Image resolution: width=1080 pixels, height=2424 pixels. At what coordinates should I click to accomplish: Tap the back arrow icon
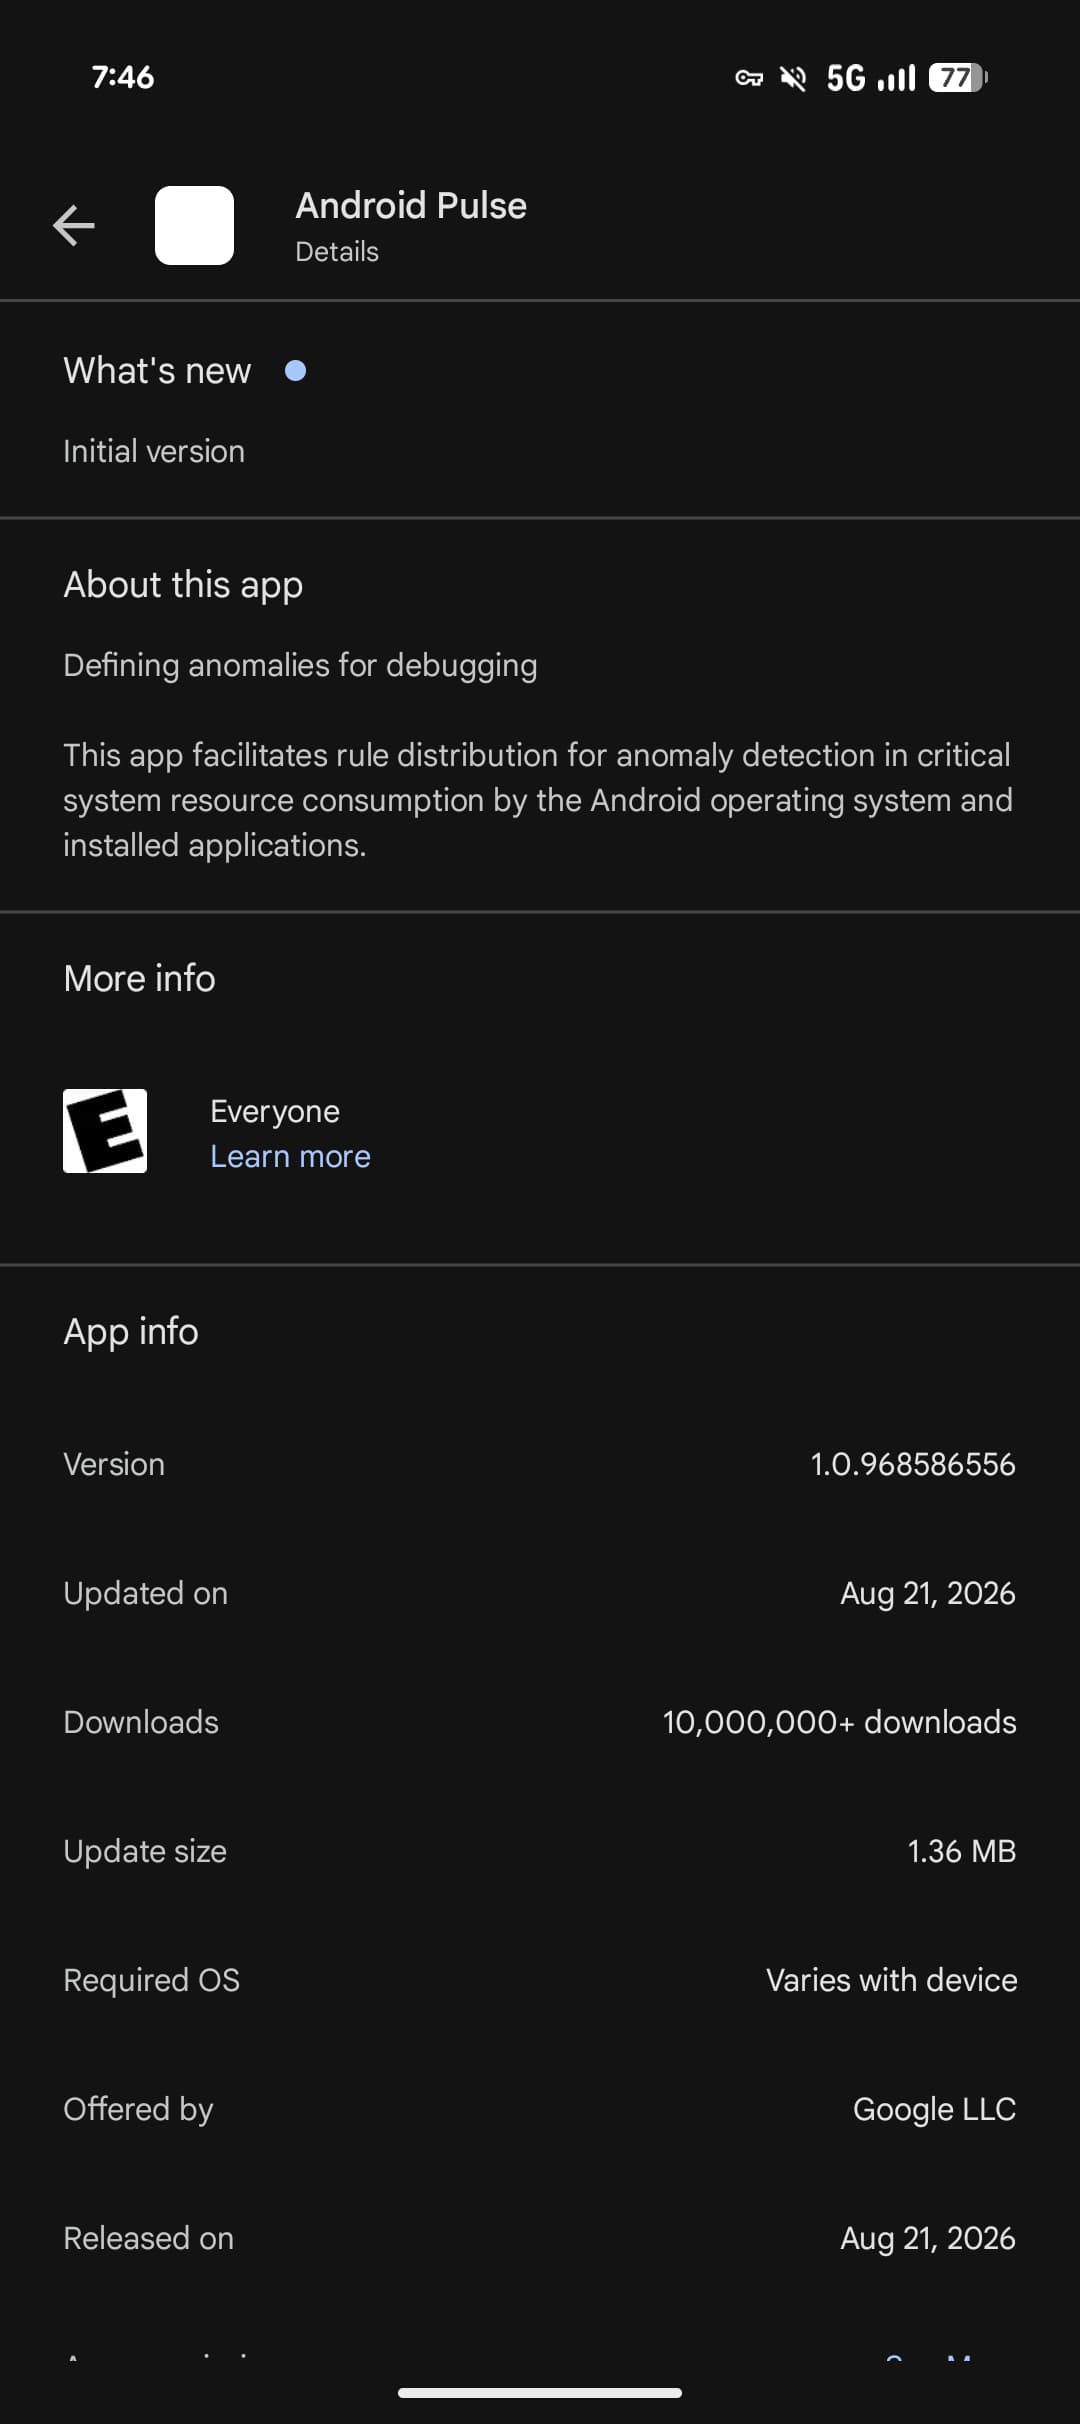pos(74,225)
